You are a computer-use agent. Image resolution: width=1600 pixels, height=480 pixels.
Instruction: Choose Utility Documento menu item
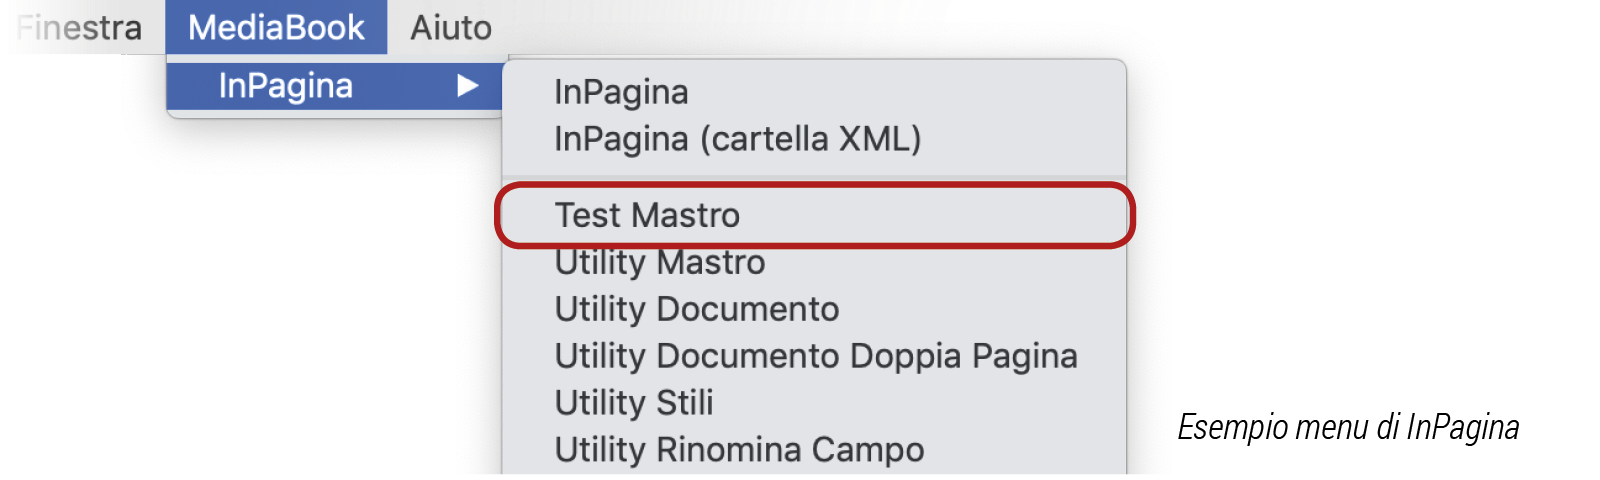coord(697,309)
